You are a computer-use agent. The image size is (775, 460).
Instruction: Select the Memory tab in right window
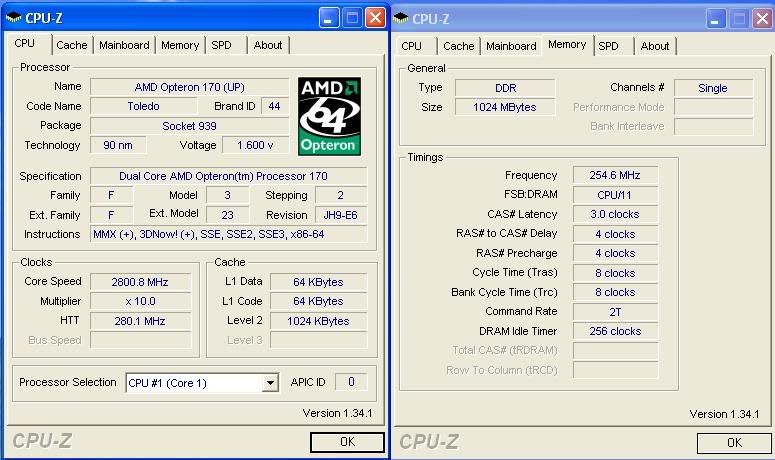point(567,44)
